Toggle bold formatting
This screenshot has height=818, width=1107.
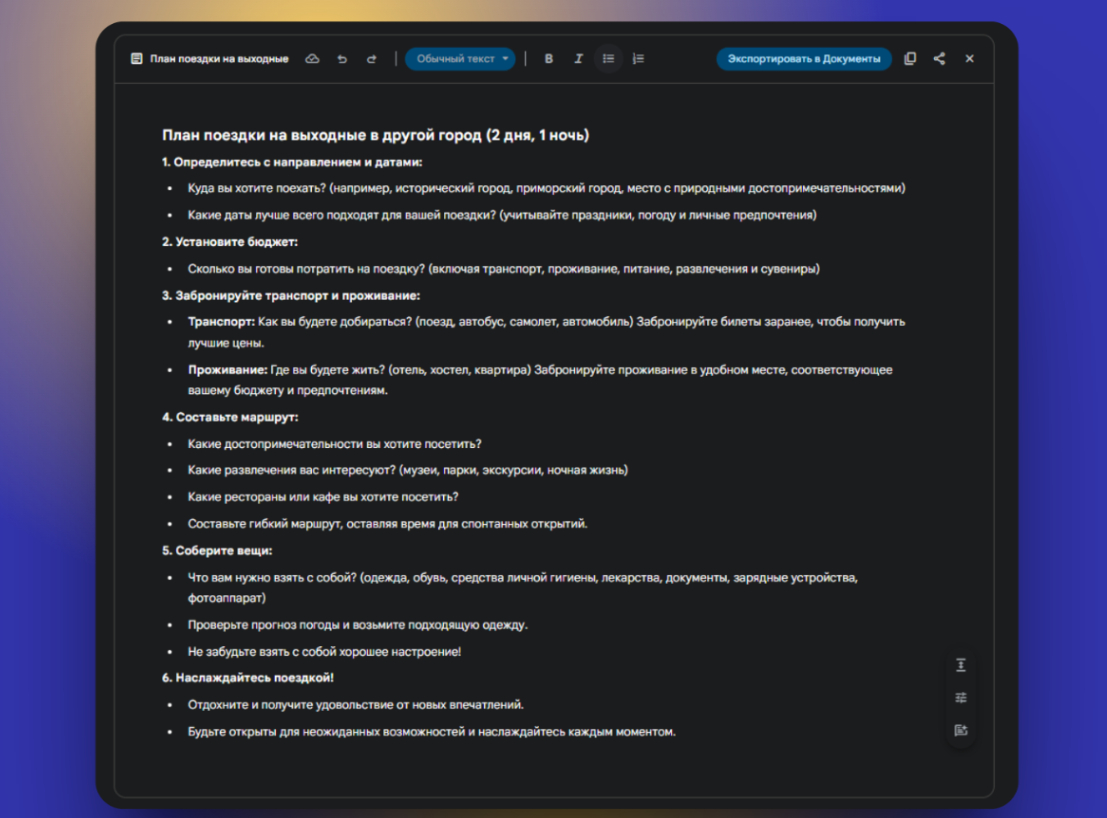tap(549, 59)
